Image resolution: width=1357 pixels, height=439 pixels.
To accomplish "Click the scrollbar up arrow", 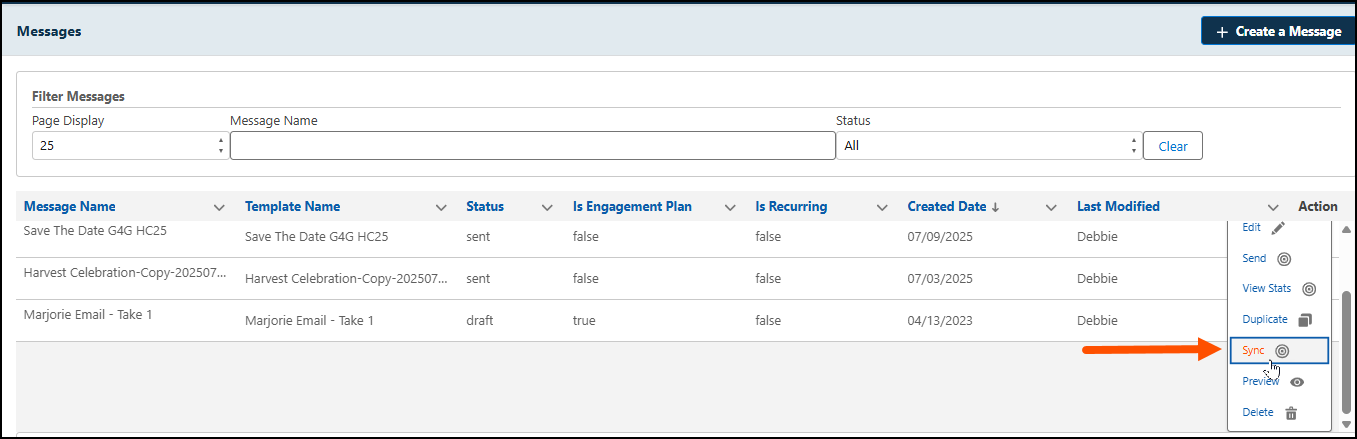I will click(1347, 229).
